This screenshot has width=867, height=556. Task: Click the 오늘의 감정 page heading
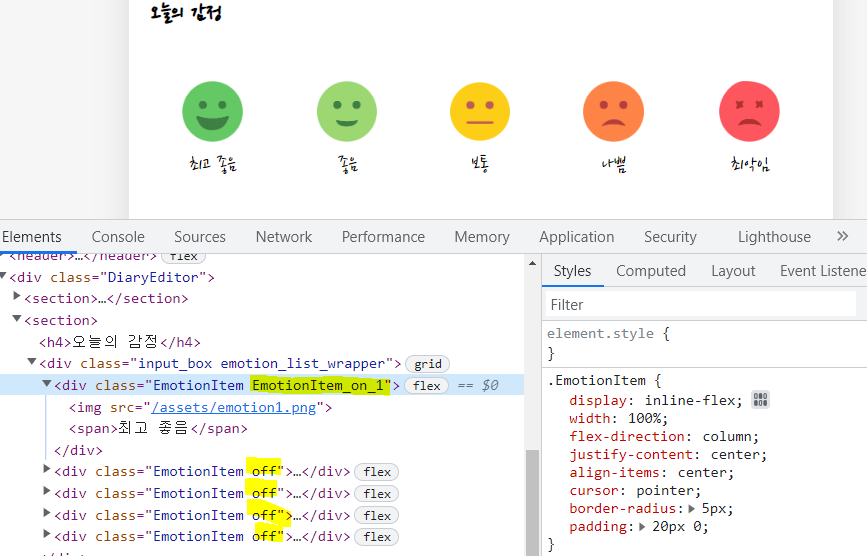point(186,12)
